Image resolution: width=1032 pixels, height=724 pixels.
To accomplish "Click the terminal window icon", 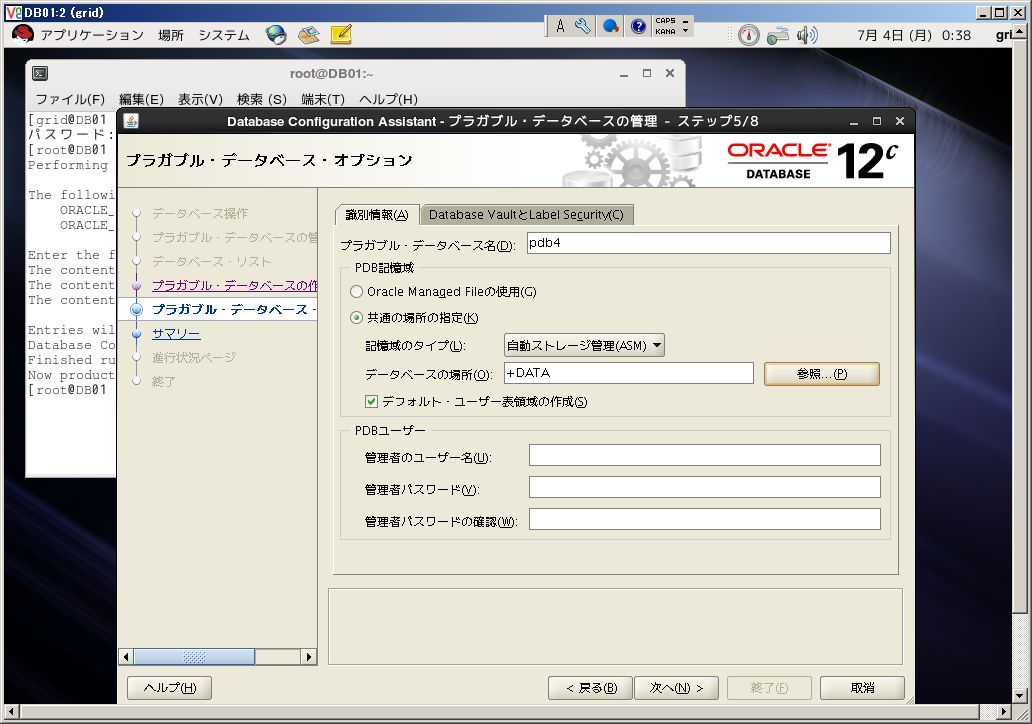I will pos(40,74).
